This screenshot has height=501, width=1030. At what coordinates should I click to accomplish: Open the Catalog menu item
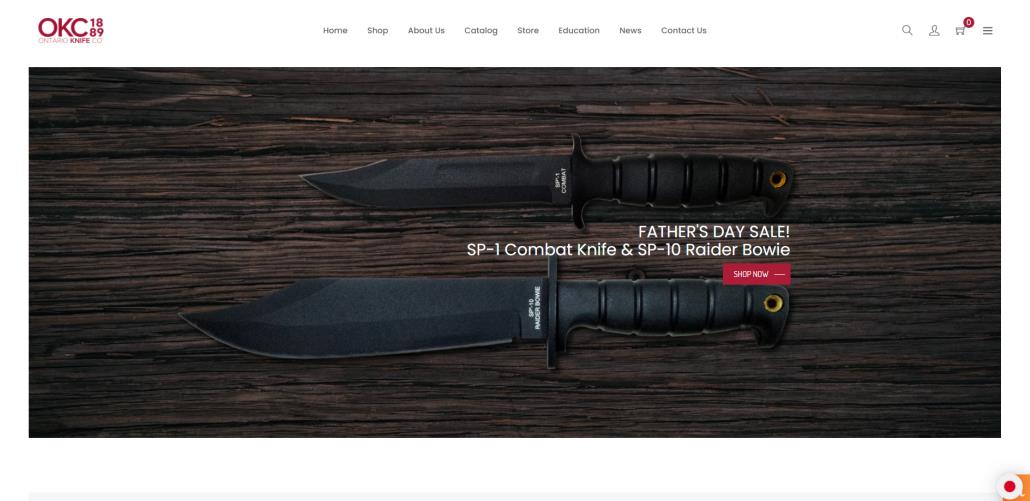tap(481, 30)
